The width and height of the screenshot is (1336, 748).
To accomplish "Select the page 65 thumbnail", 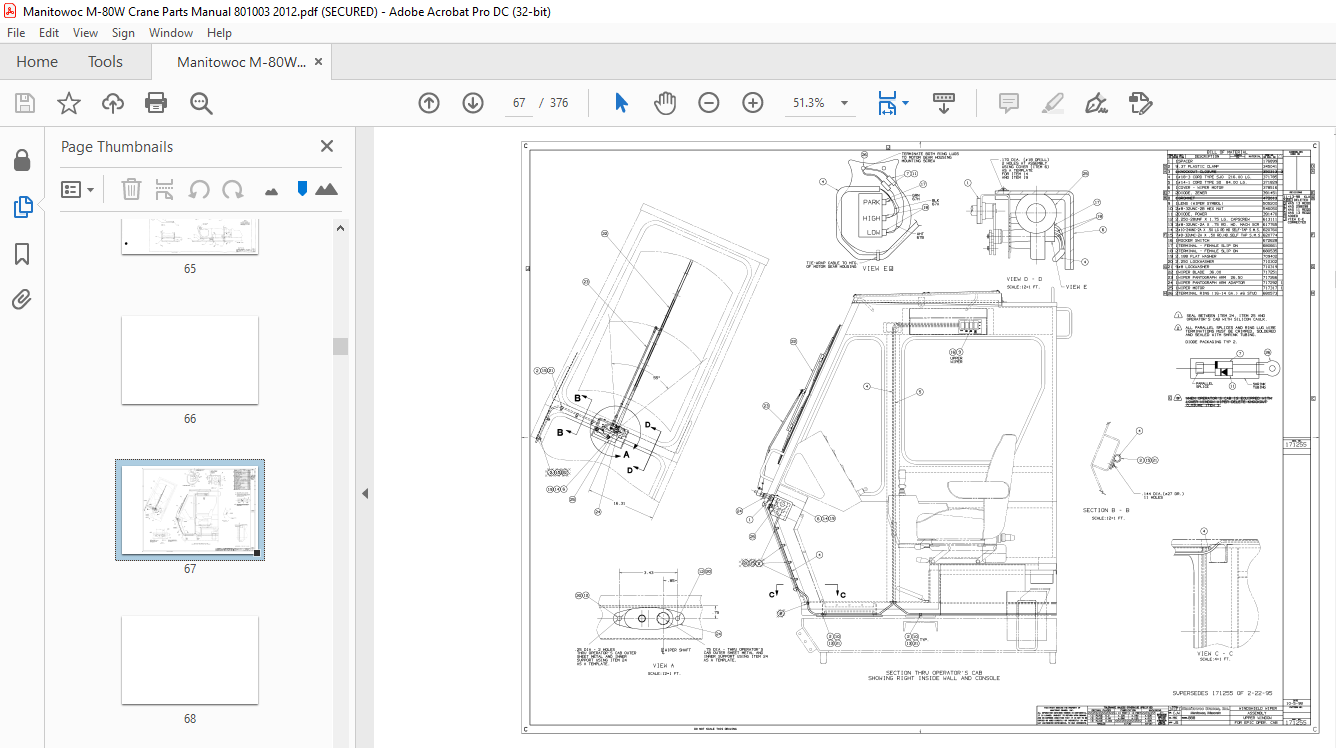I will (190, 236).
